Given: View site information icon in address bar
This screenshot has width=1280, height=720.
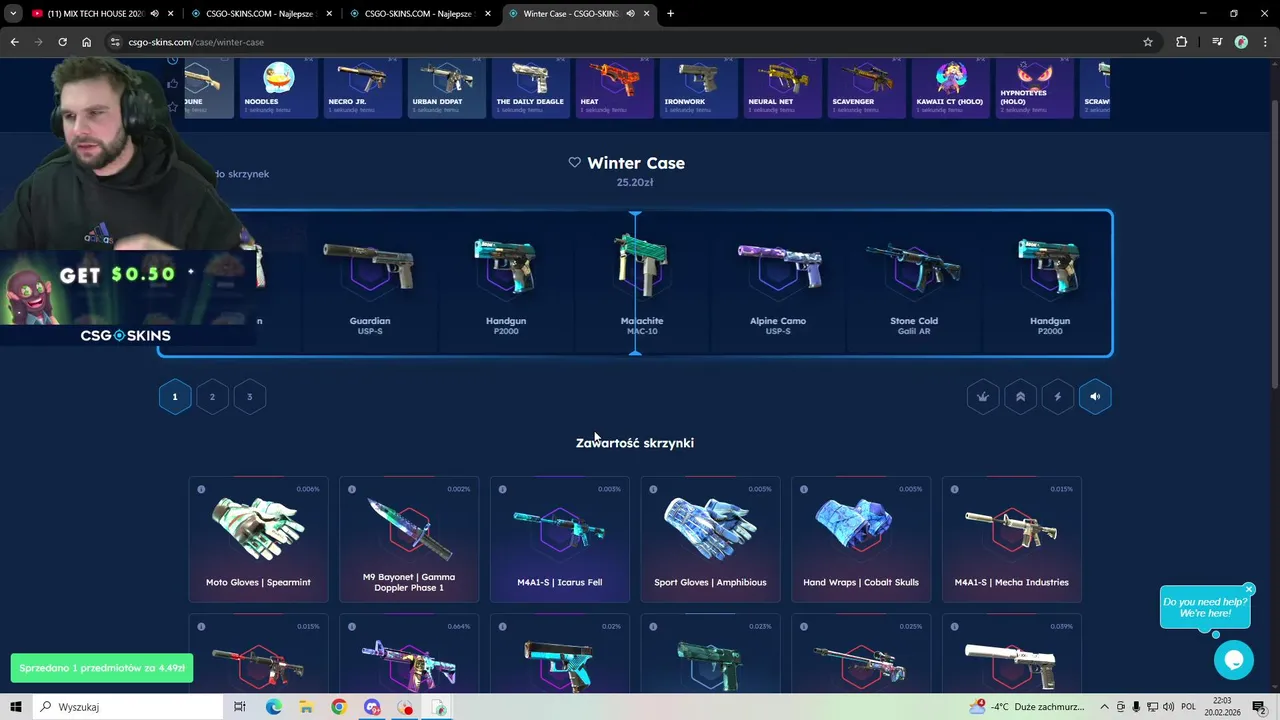Looking at the screenshot, I should click(116, 42).
